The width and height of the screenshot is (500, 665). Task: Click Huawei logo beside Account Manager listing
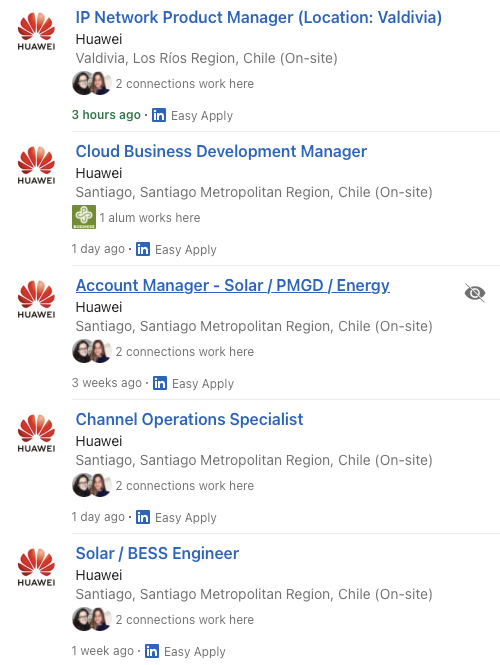(x=36, y=300)
